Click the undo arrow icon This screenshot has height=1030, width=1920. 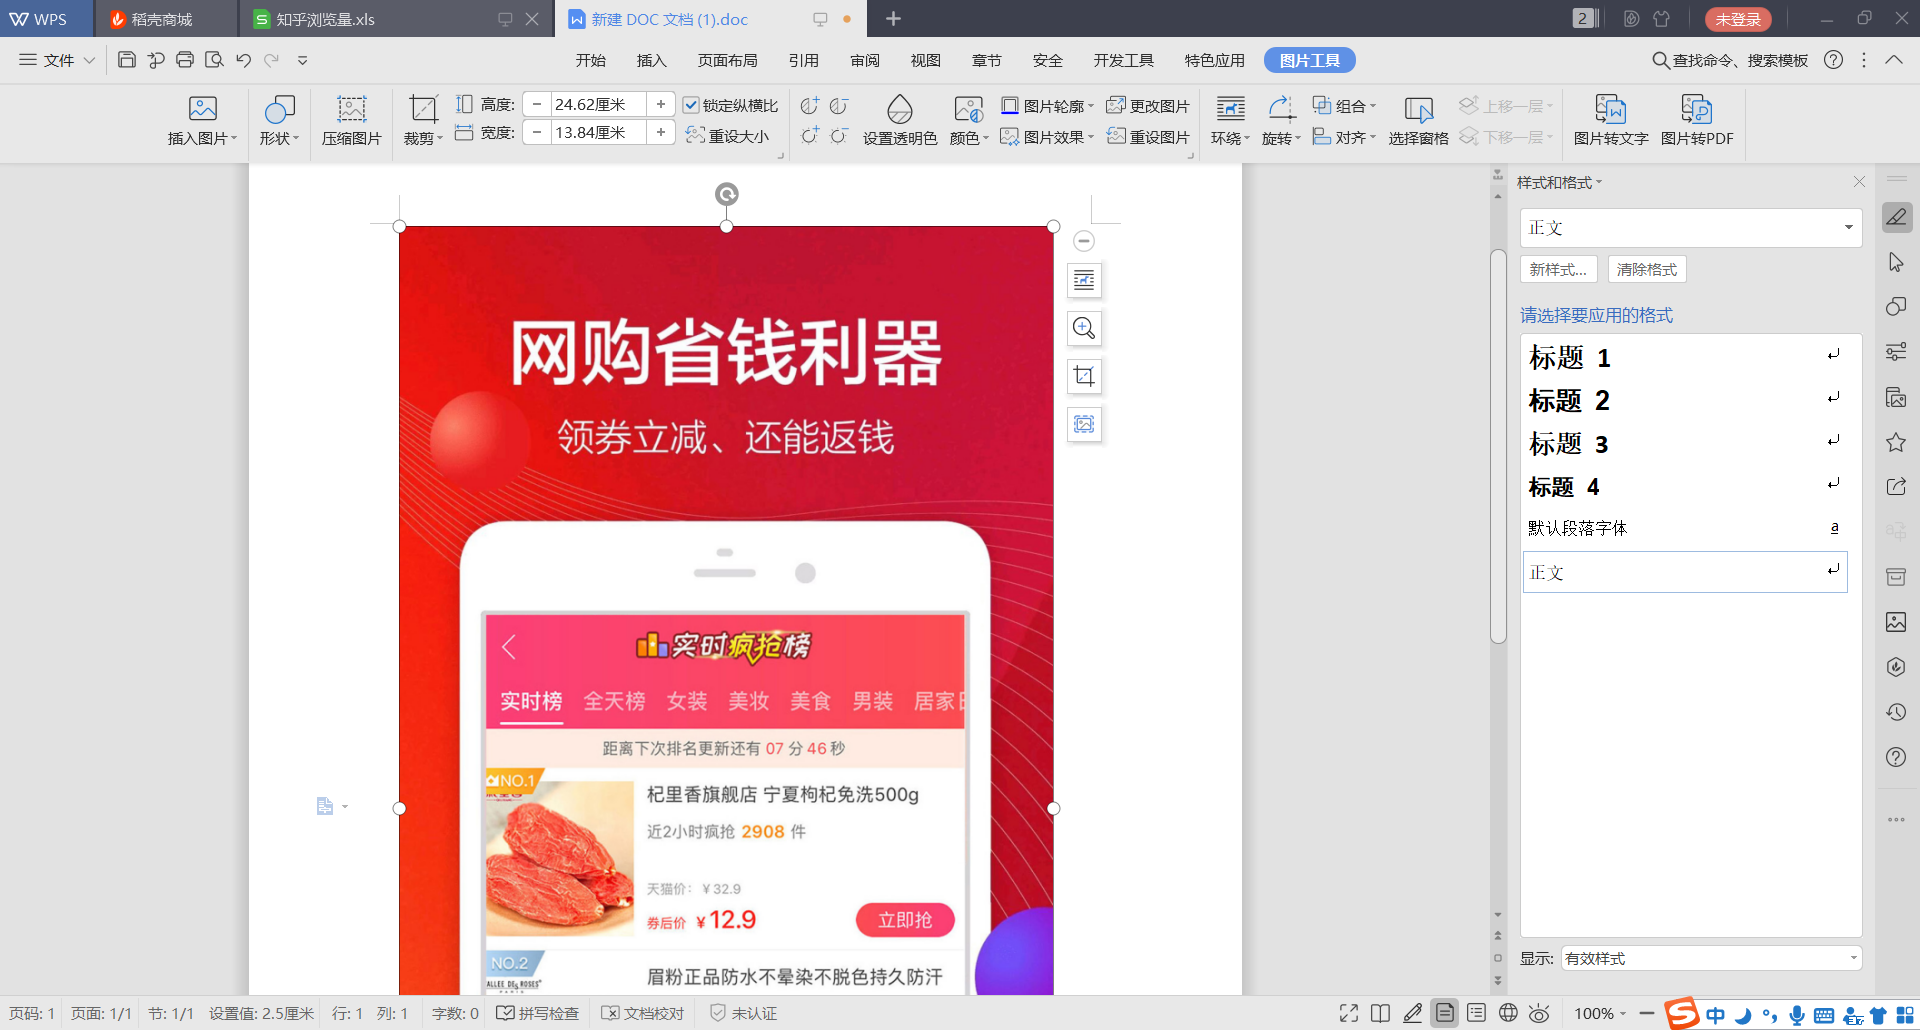tap(243, 60)
